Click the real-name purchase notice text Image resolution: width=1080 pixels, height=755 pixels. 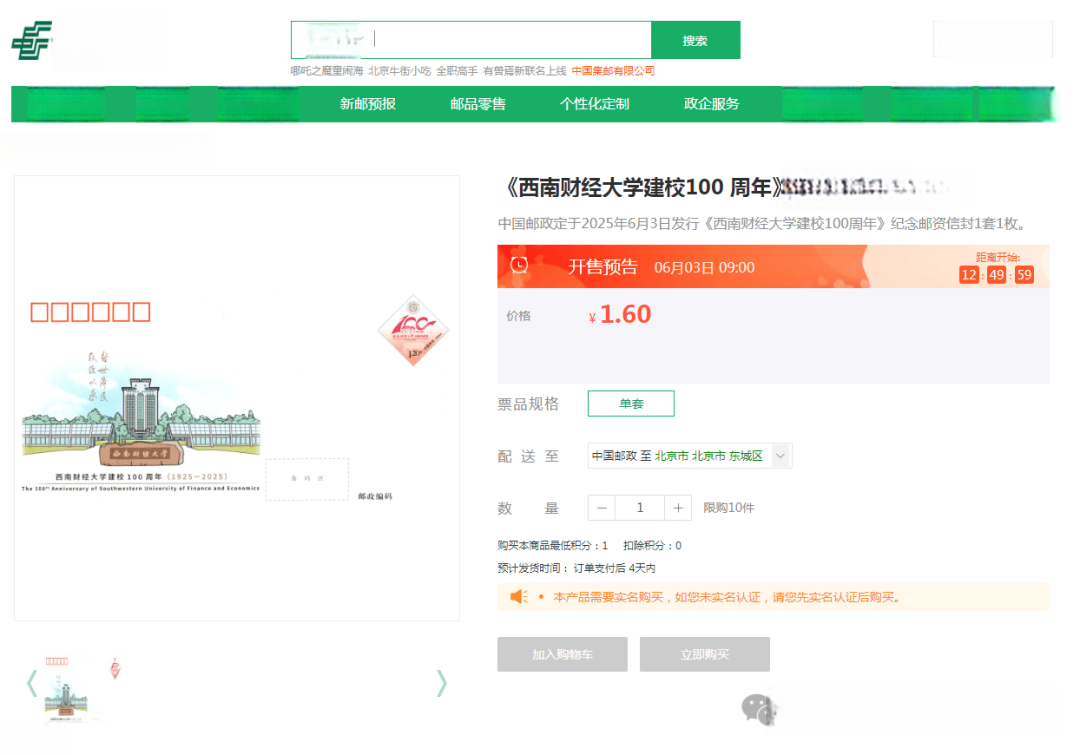click(x=726, y=597)
